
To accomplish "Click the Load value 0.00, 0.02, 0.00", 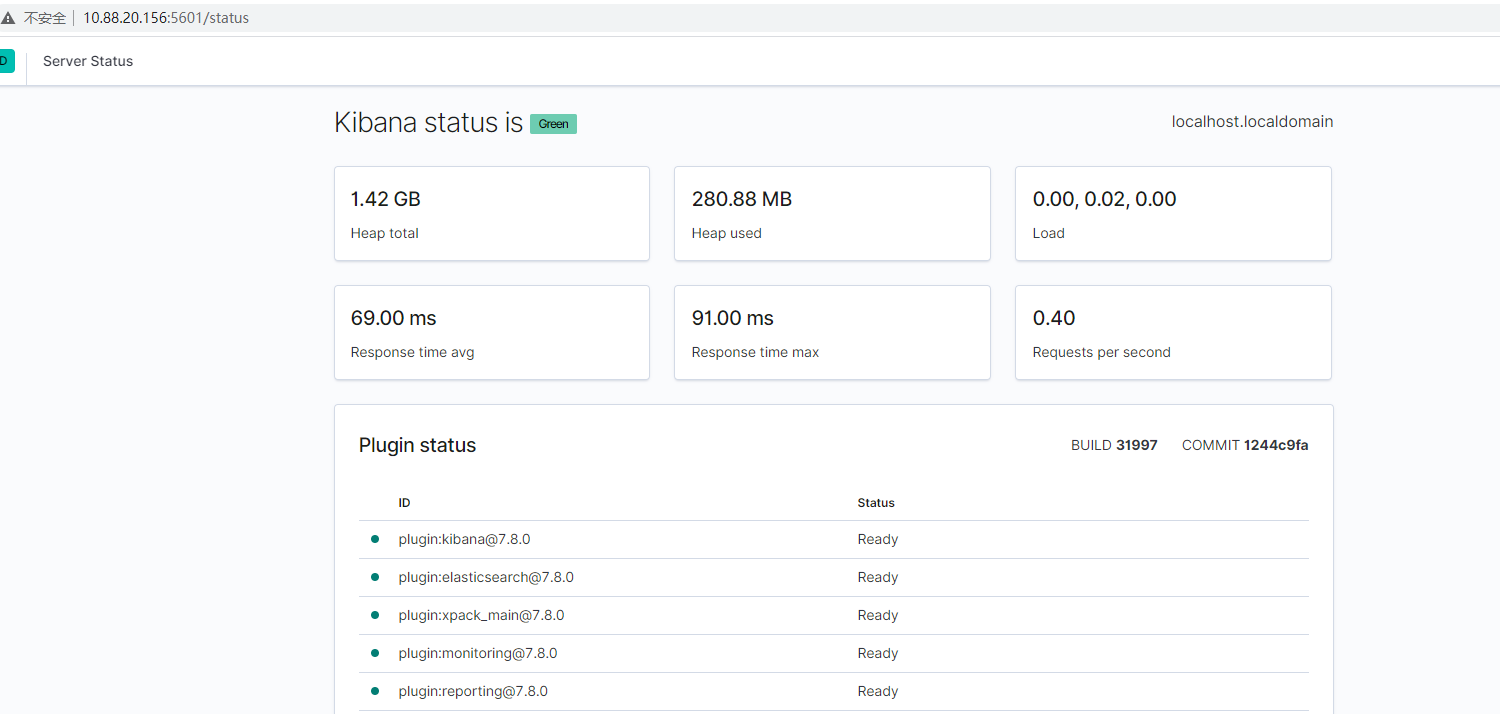I will 1104,199.
